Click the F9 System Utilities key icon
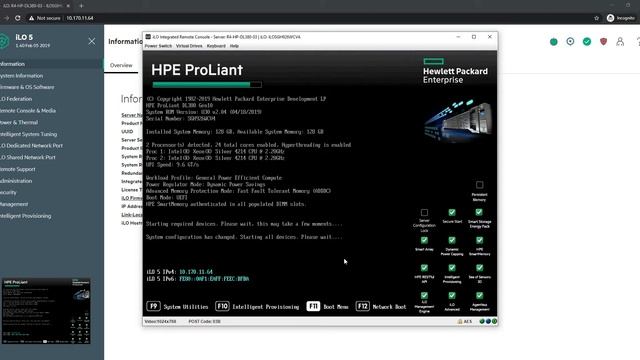The image size is (640, 360). click(153, 306)
